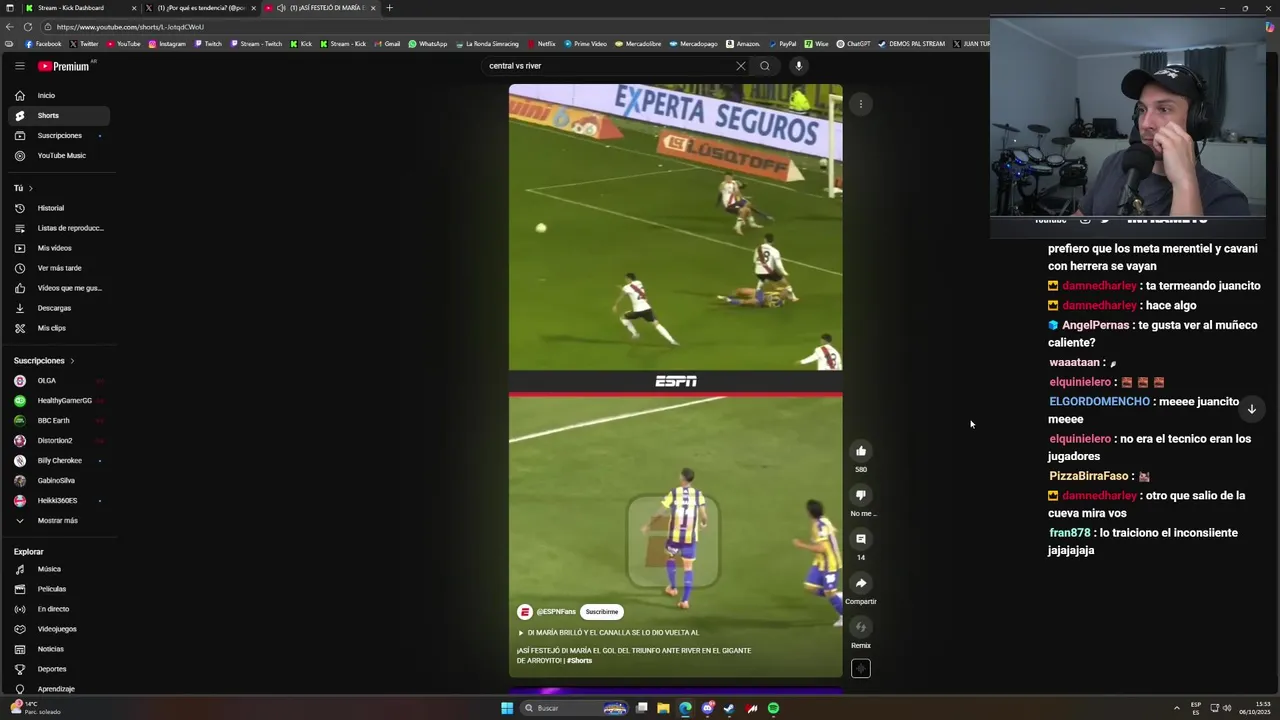
Task: Open Mis clips
Action: 59,328
